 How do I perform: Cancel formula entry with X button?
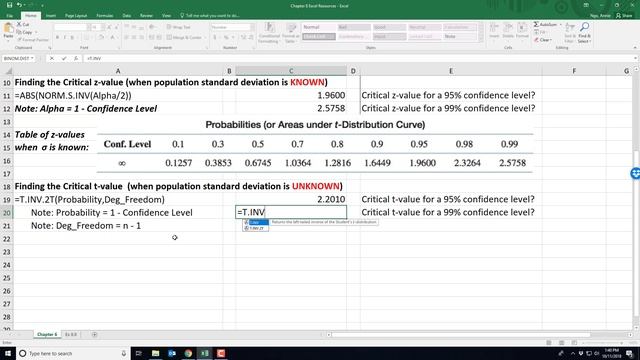pos(52,58)
